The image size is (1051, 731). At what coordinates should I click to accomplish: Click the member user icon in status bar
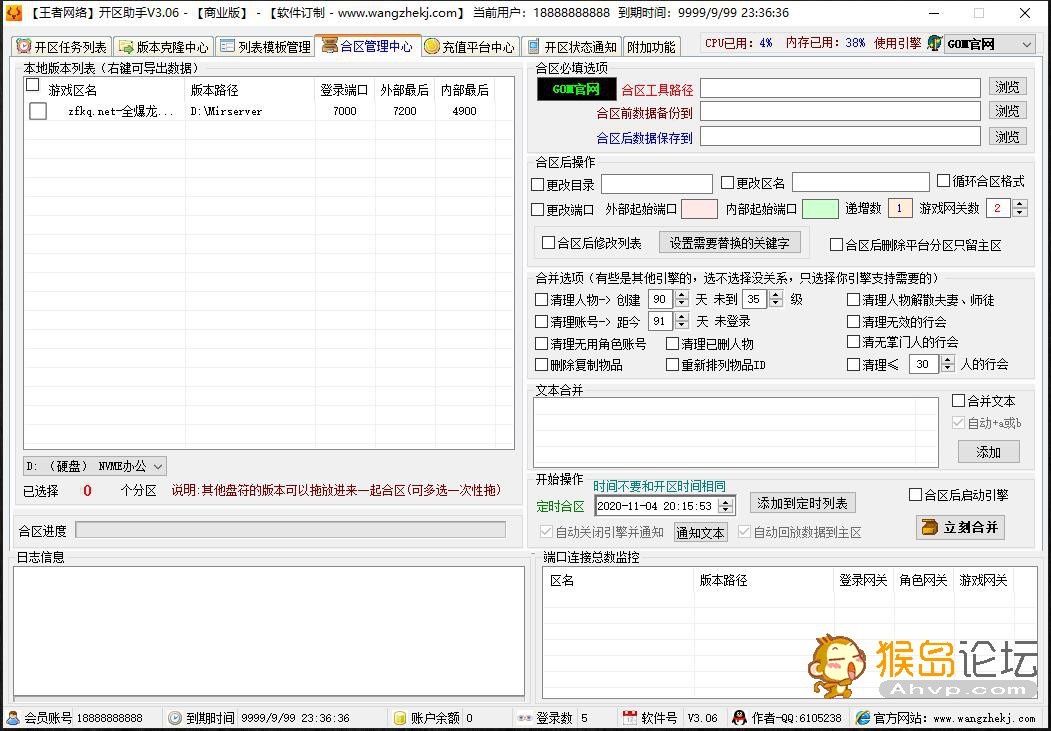pos(13,718)
